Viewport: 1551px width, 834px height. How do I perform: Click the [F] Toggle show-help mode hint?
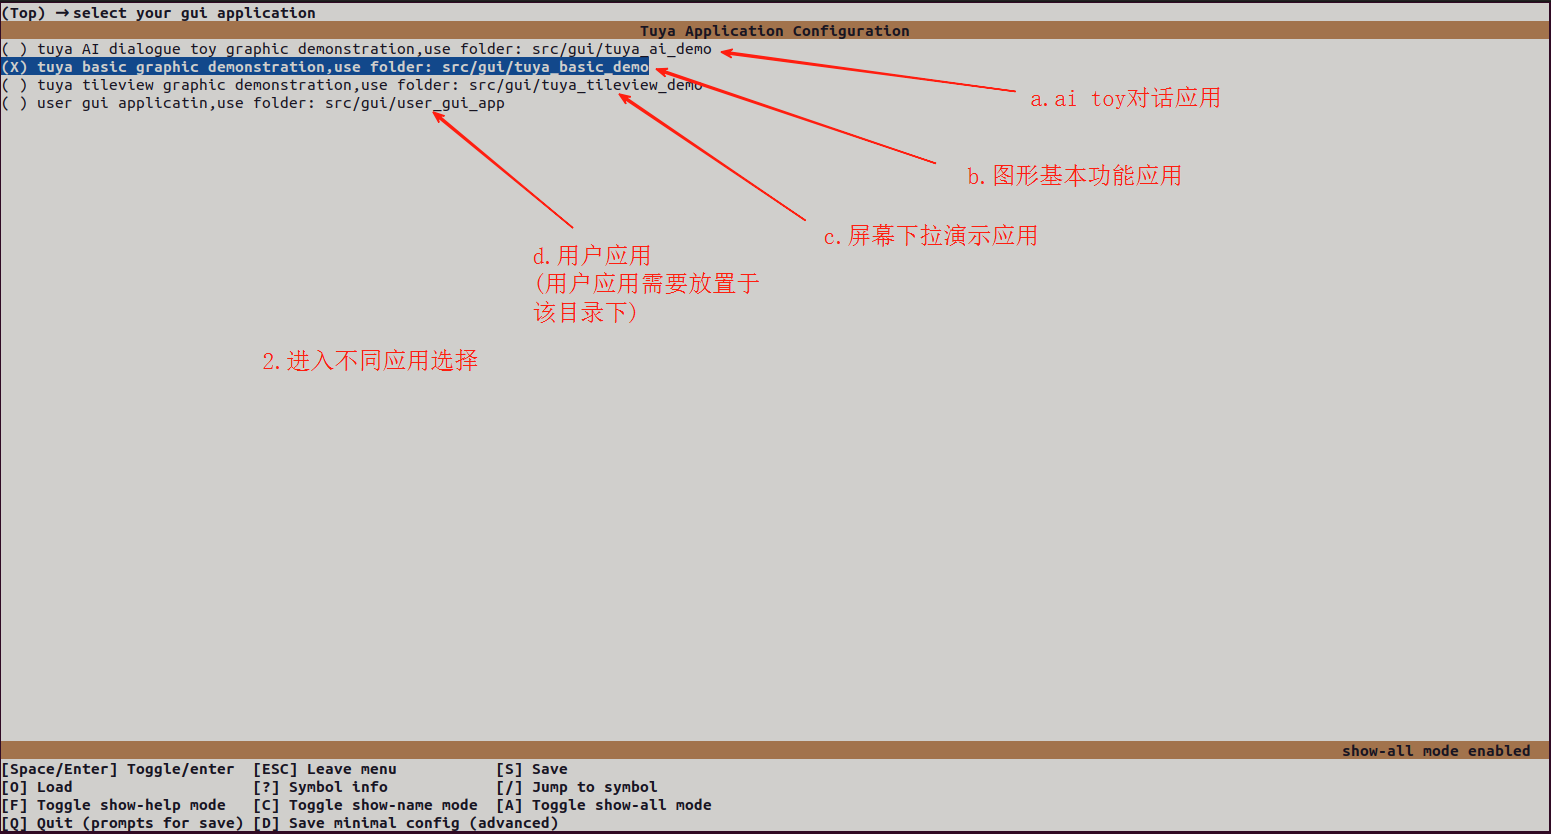[114, 805]
